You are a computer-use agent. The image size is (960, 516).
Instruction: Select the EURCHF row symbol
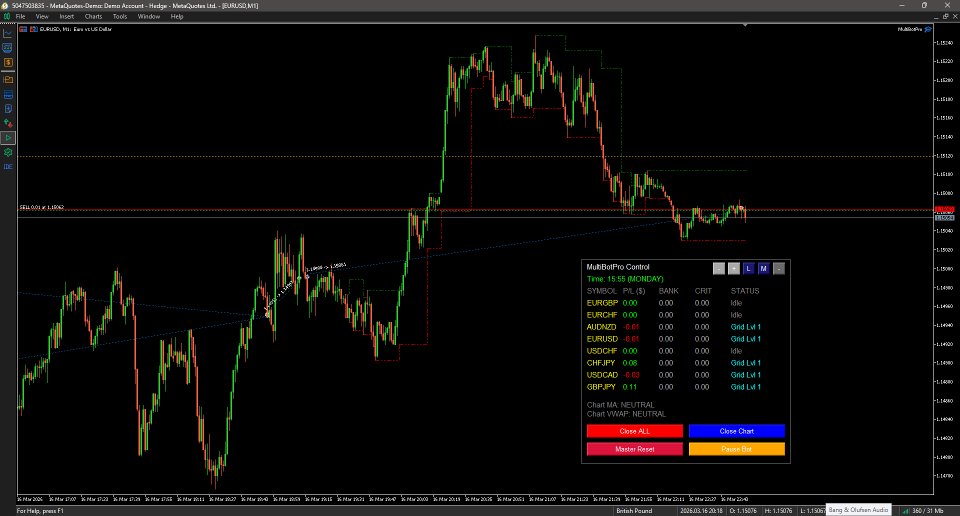click(602, 315)
